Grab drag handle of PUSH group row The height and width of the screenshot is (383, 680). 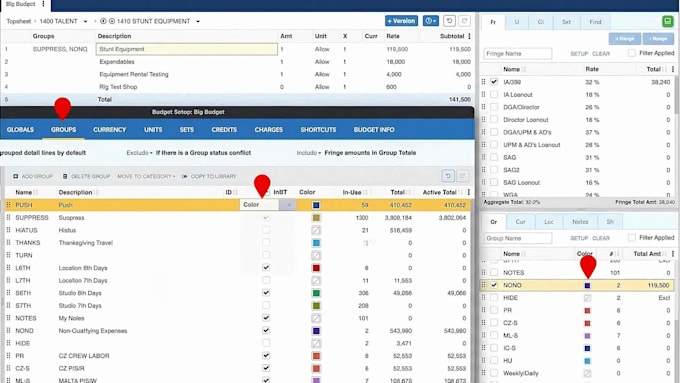click(x=8, y=205)
